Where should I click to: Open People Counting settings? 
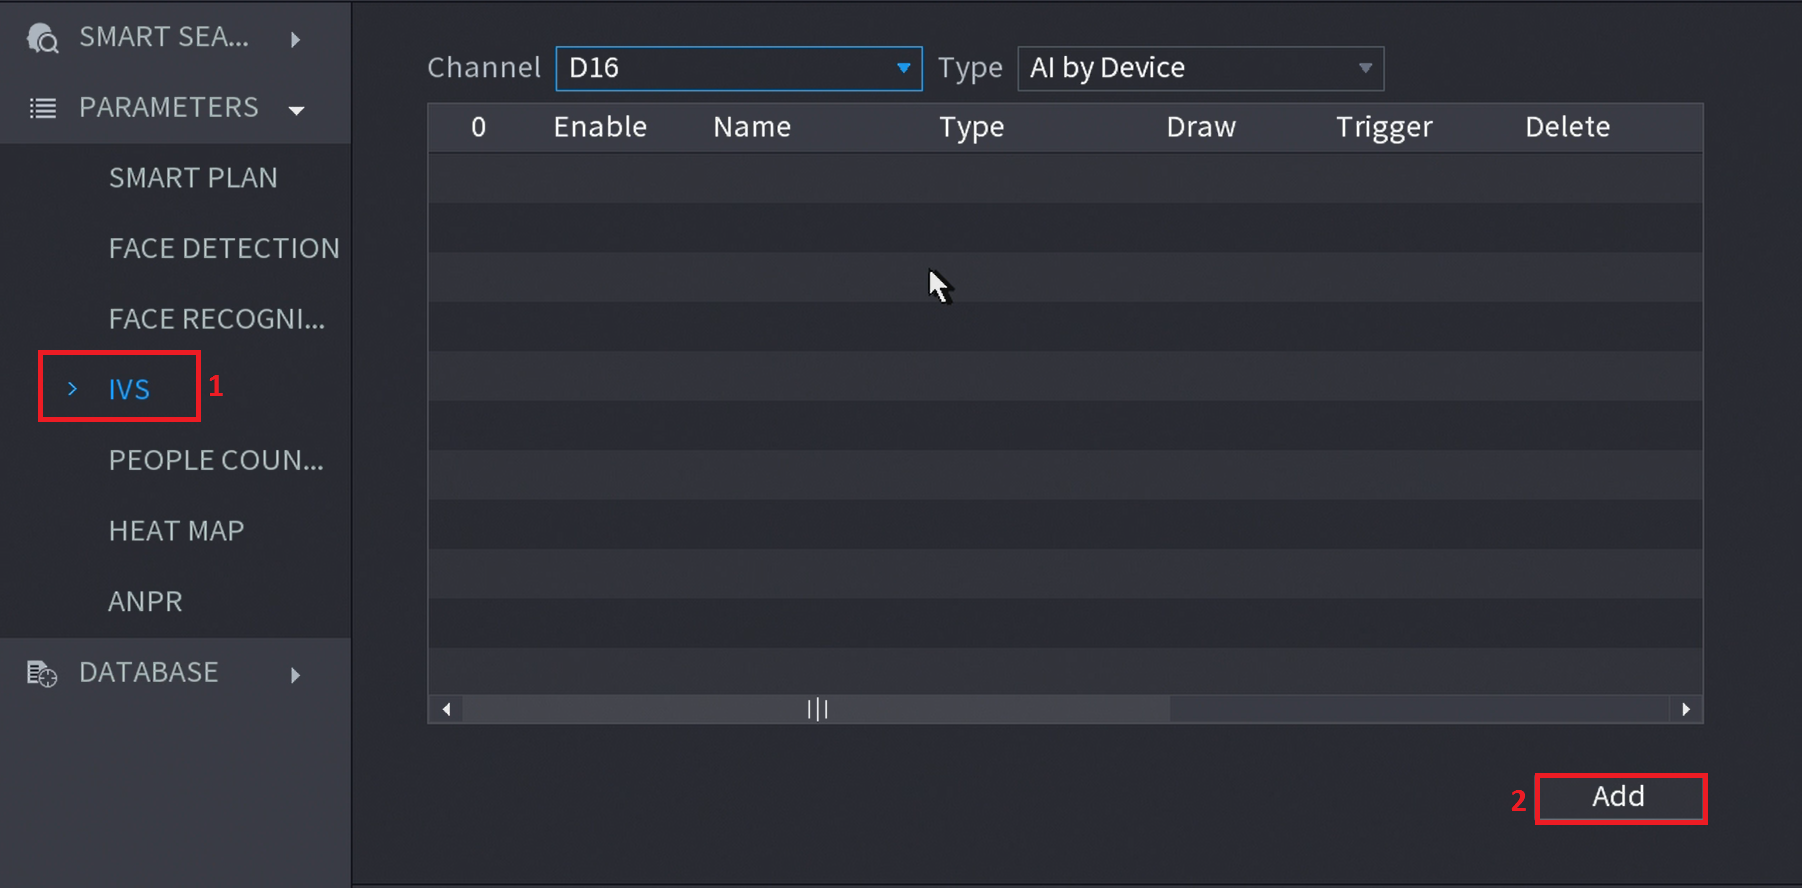pos(216,460)
